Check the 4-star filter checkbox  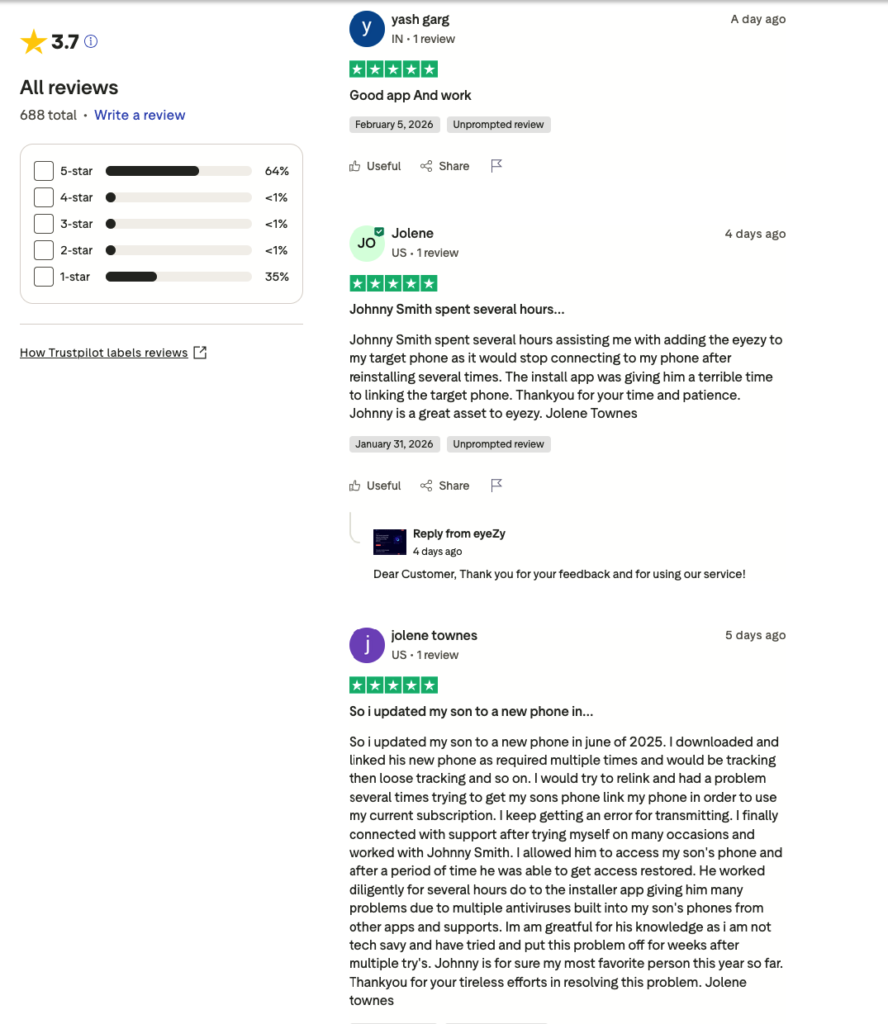[x=44, y=197]
